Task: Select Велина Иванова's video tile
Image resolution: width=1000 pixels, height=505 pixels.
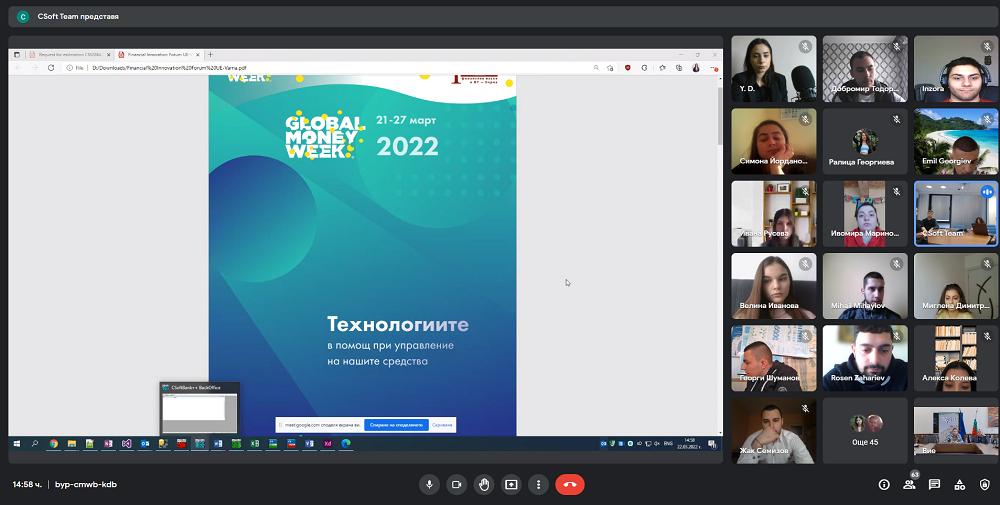Action: 774,286
